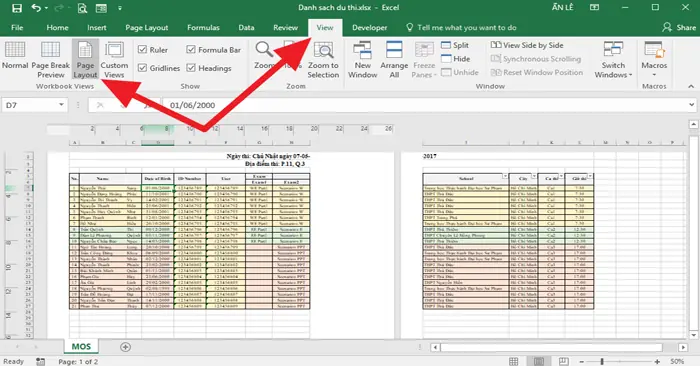This screenshot has width=700, height=366.
Task: Click the 'Page: 1 of 2' status text
Action: (78, 362)
